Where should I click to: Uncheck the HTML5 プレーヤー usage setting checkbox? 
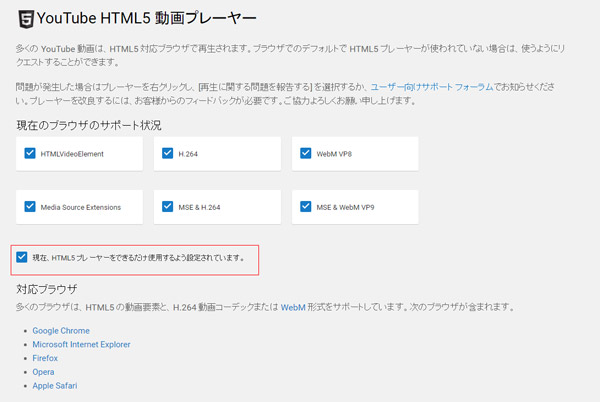(x=22, y=257)
